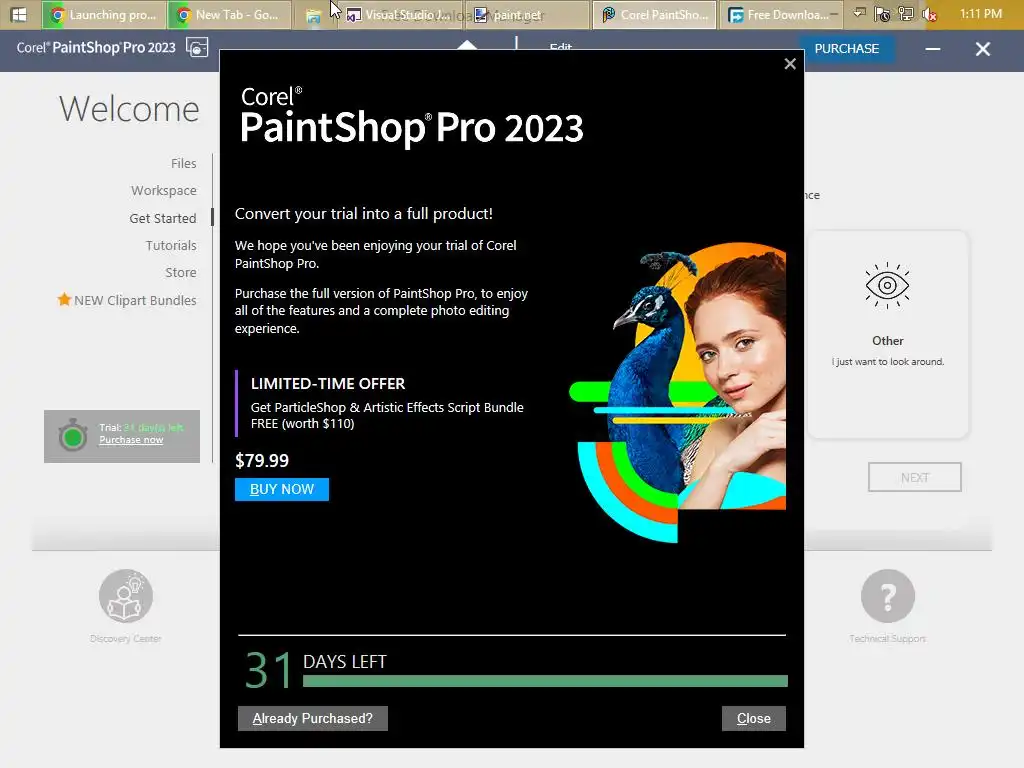Image resolution: width=1024 pixels, height=768 pixels.
Task: Click the $79.99 price text
Action: [x=262, y=460]
